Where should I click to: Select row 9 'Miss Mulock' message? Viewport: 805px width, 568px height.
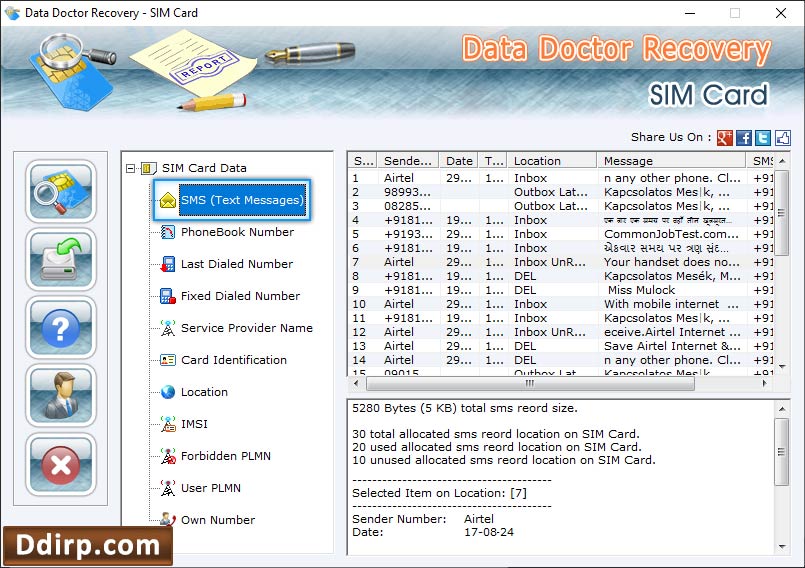point(561,290)
